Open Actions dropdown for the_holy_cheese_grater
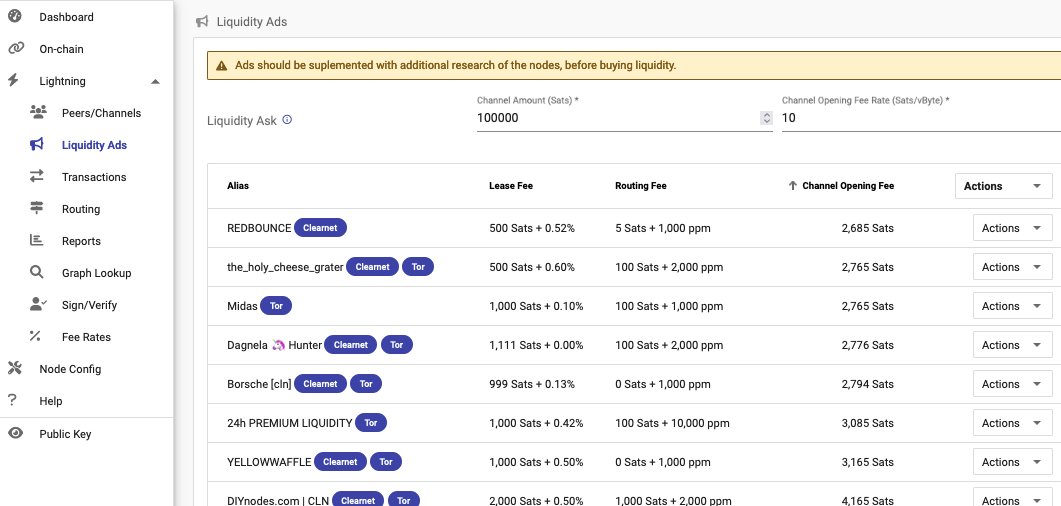Viewport: 1061px width, 506px height. 1012,267
